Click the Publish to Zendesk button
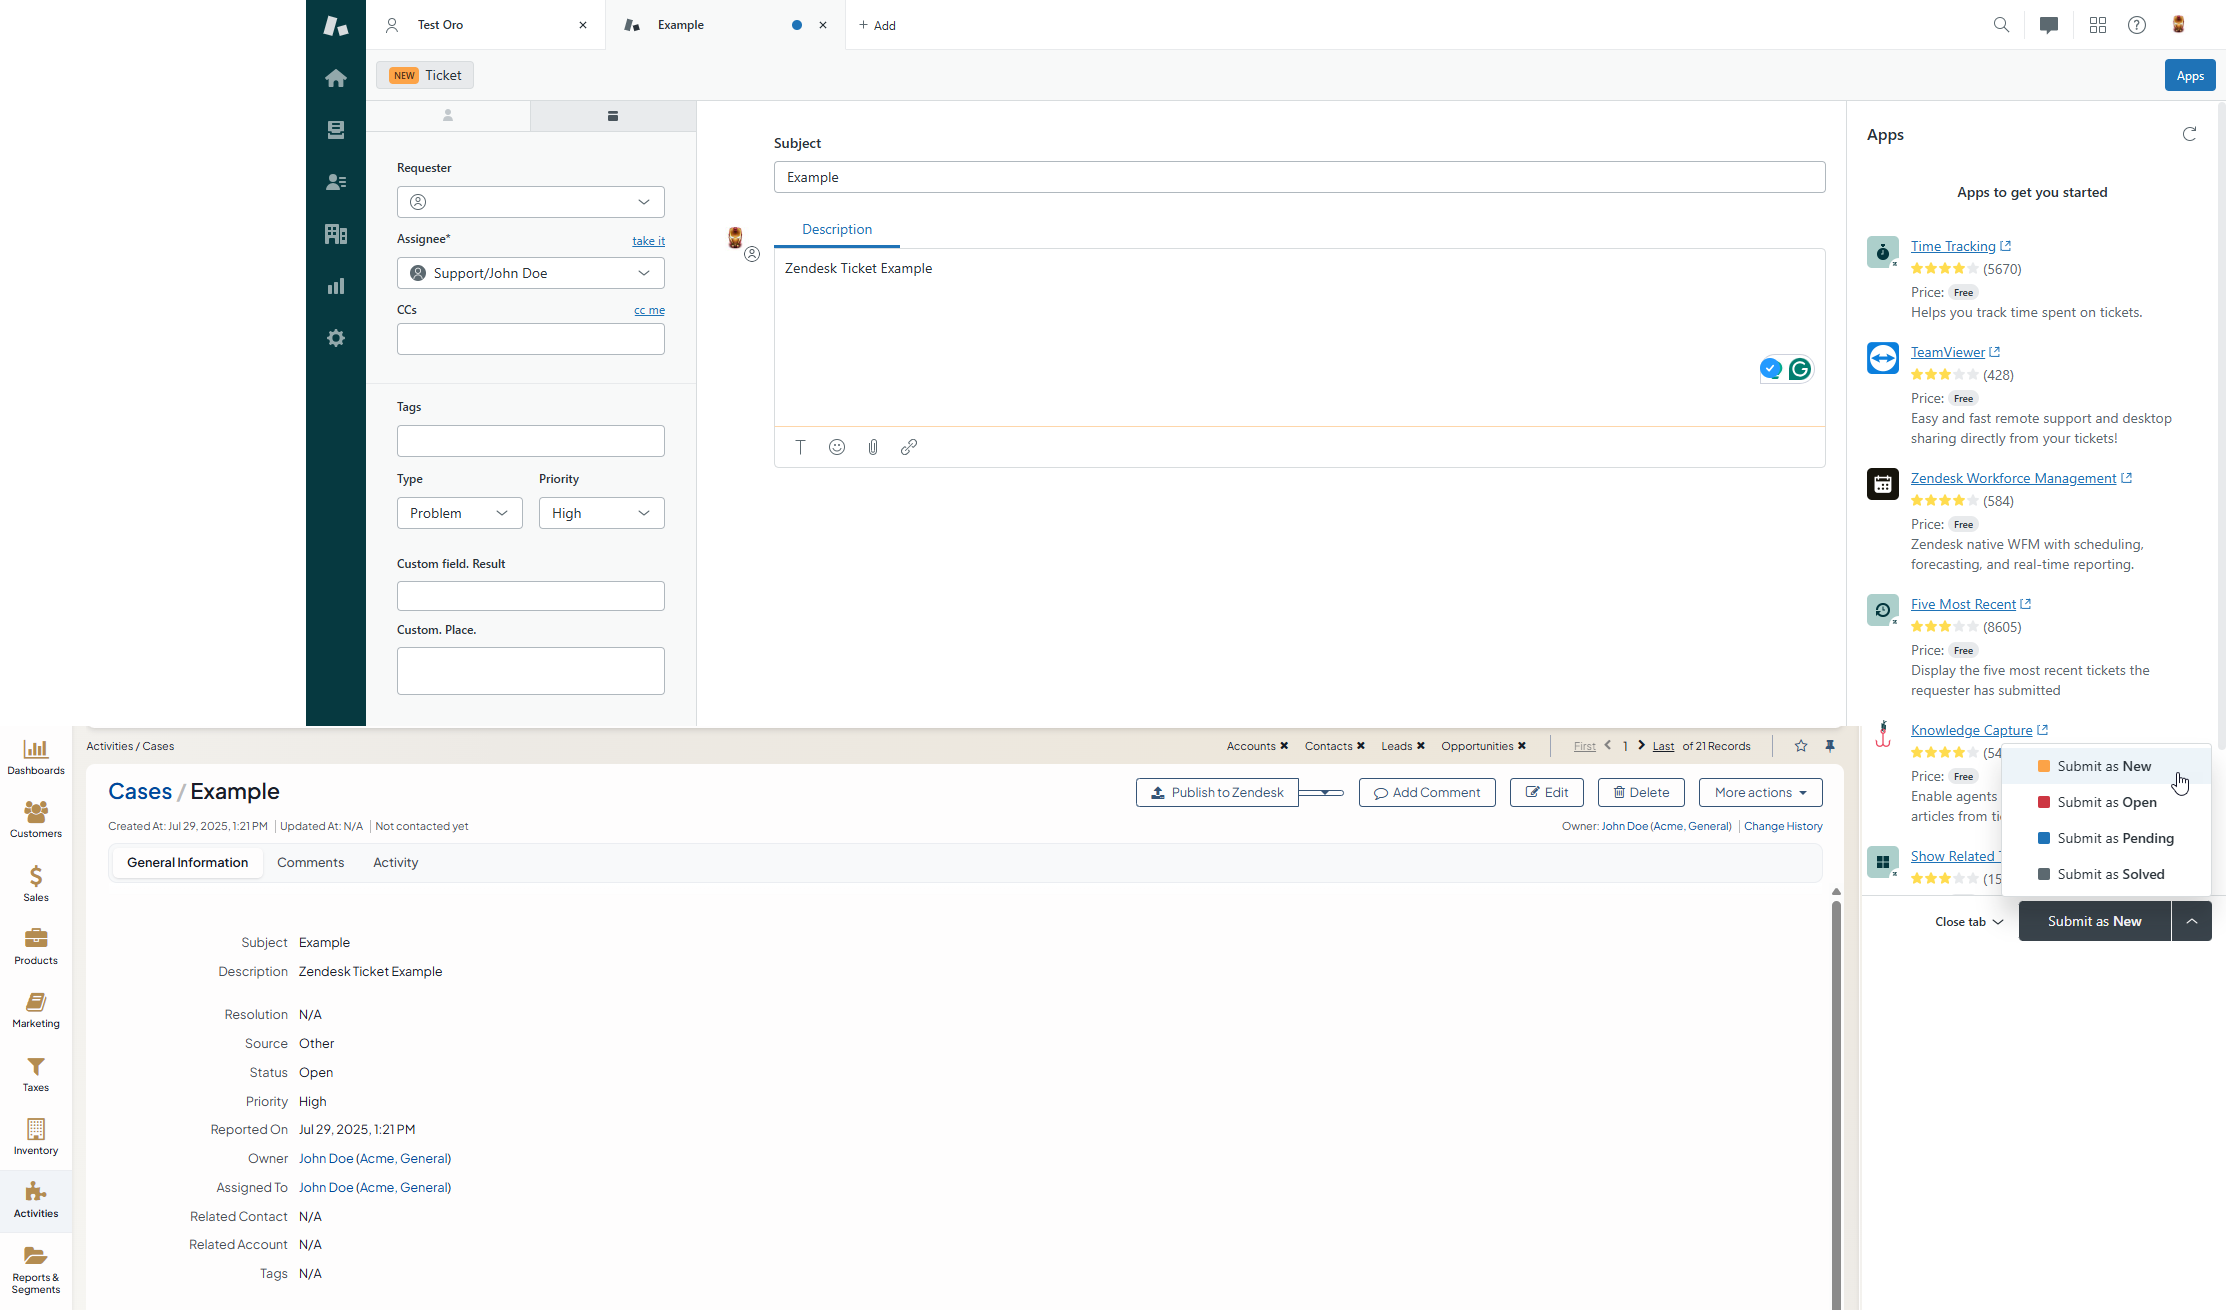The height and width of the screenshot is (1310, 2226). [x=1217, y=792]
